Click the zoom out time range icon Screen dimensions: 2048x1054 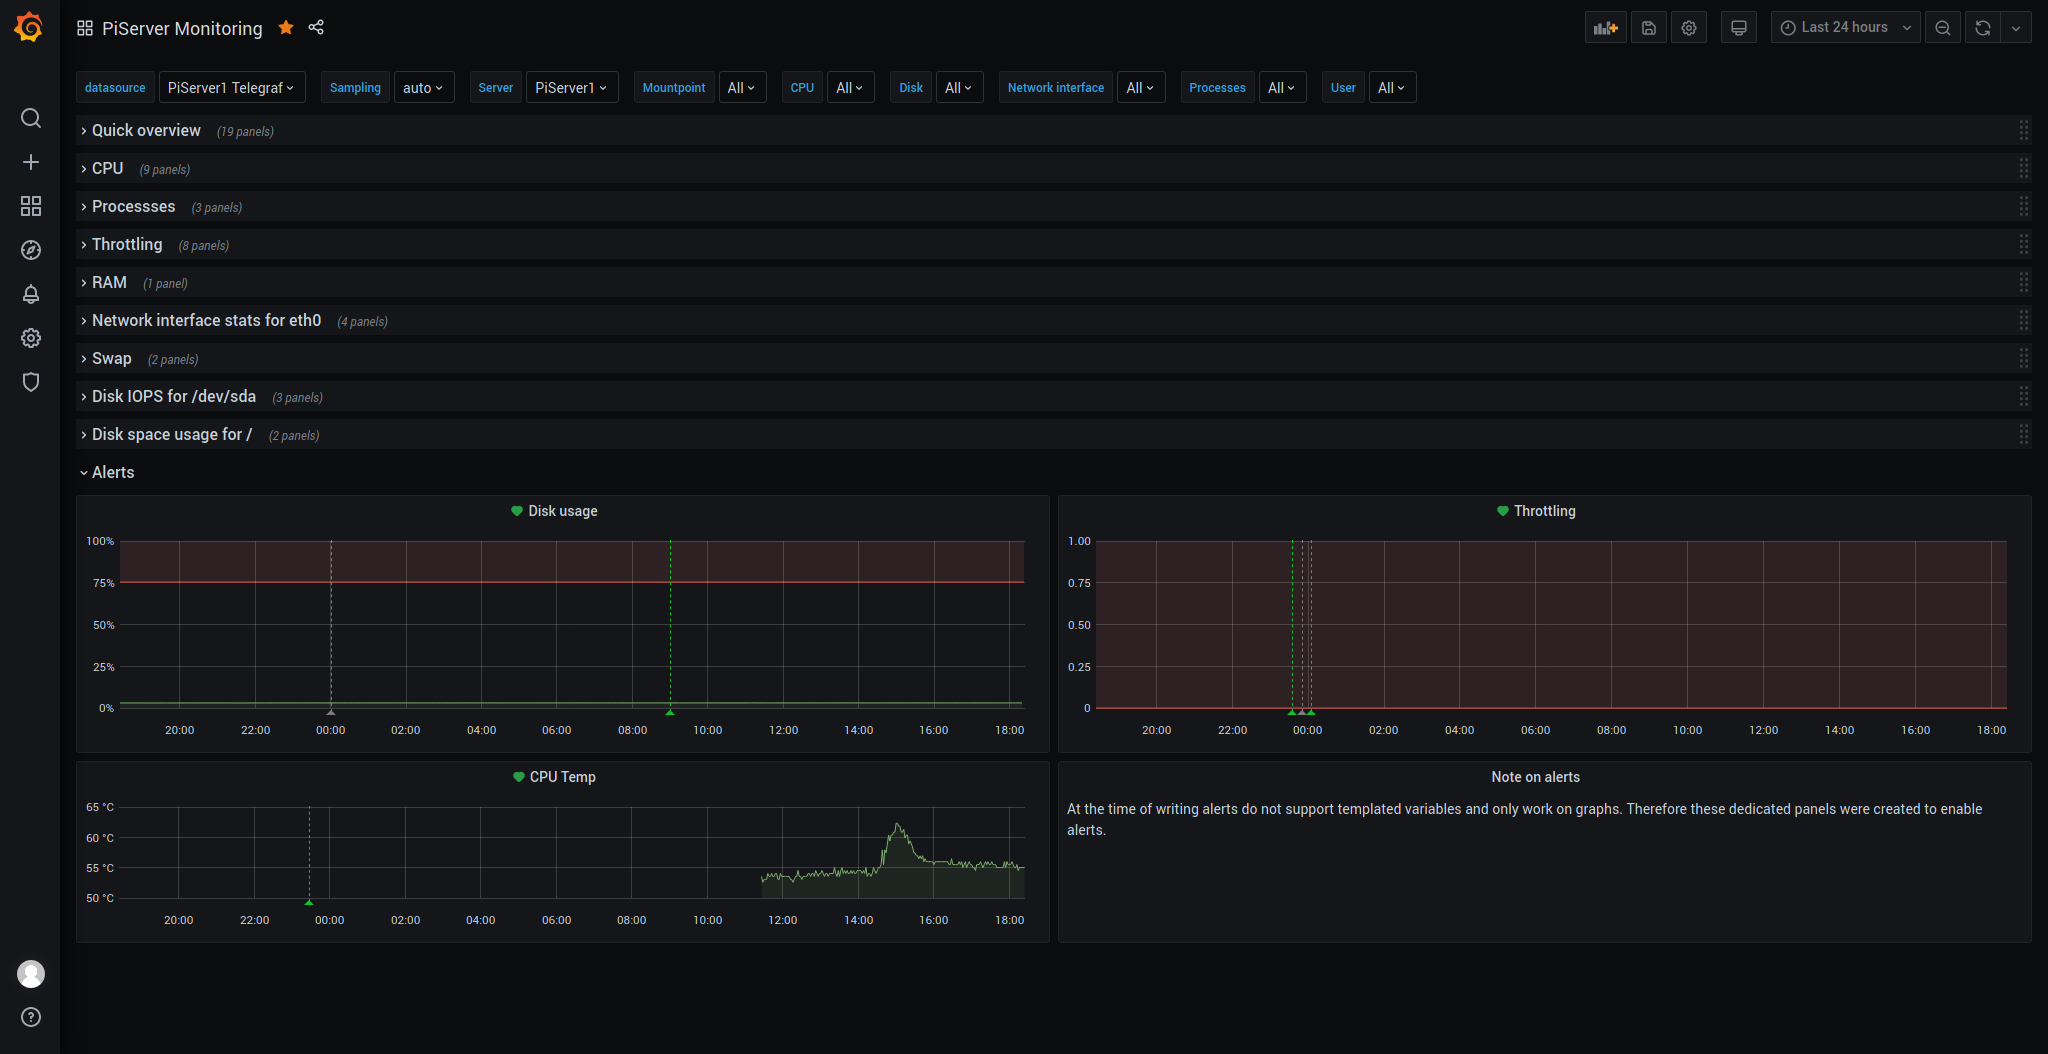(x=1942, y=28)
